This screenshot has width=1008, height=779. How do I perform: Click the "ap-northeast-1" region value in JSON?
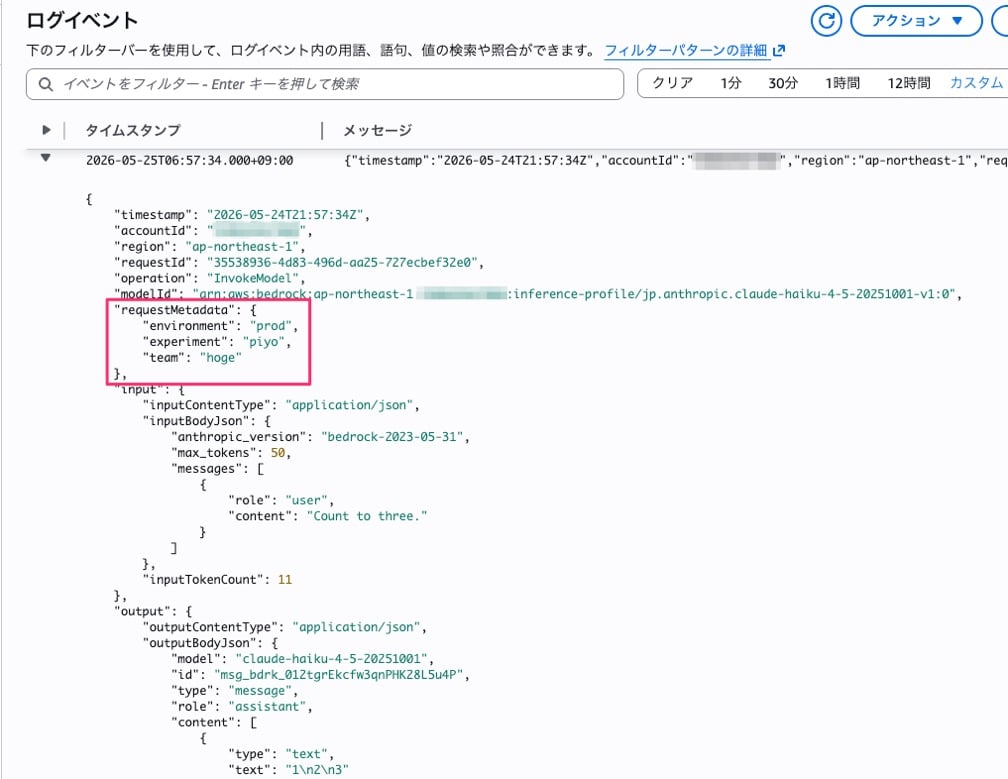242,247
